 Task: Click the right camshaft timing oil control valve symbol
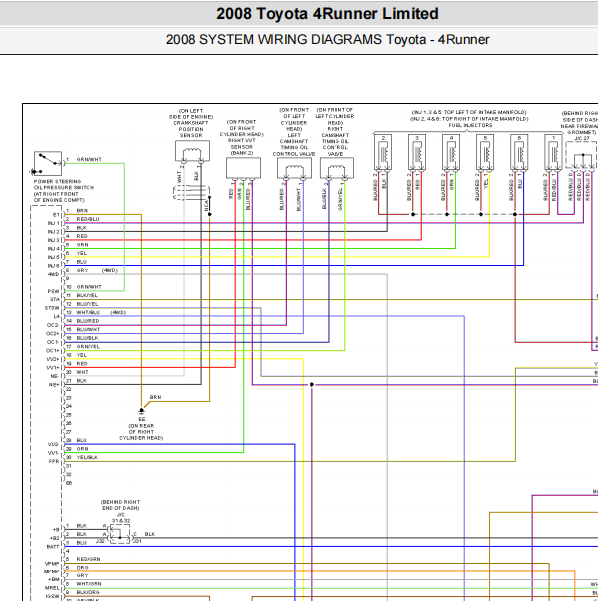(337, 168)
